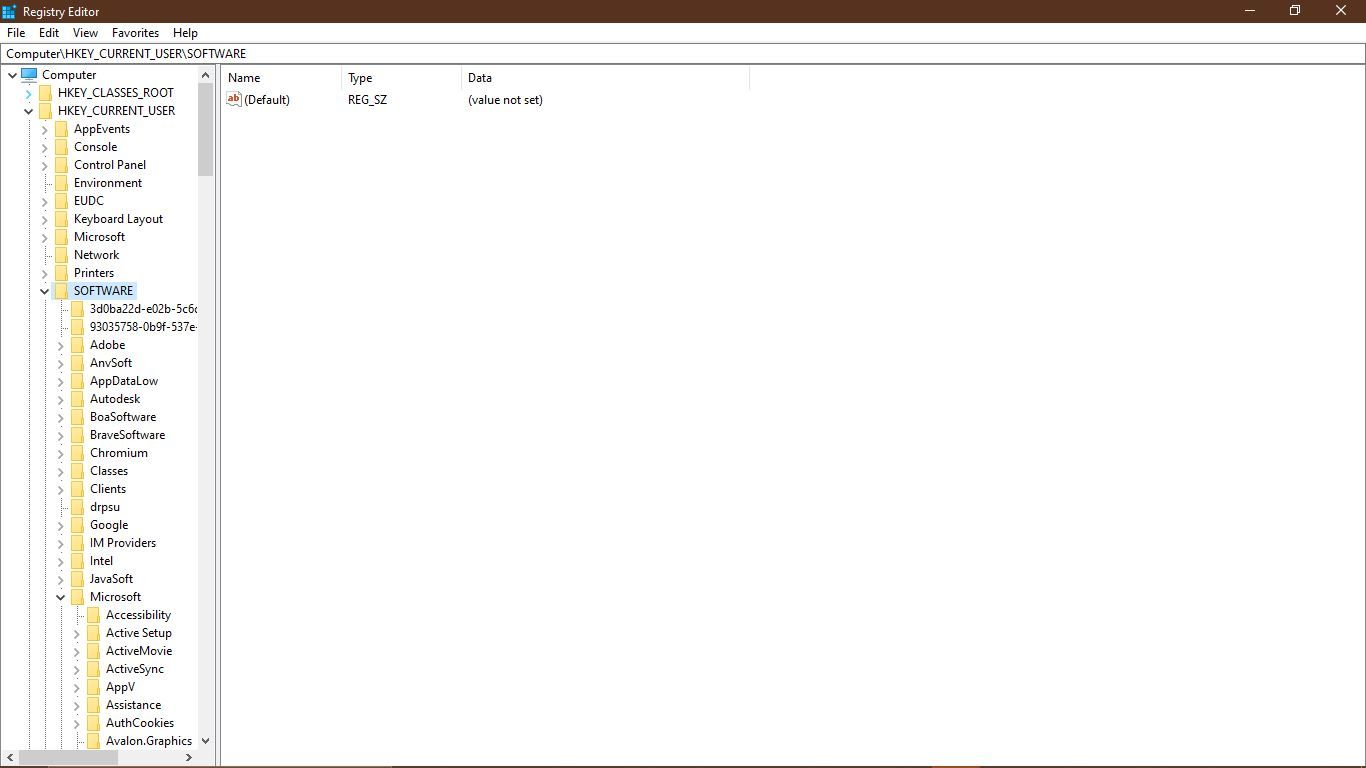Click the Google key folder icon
The width and height of the screenshot is (1366, 768).
point(78,524)
